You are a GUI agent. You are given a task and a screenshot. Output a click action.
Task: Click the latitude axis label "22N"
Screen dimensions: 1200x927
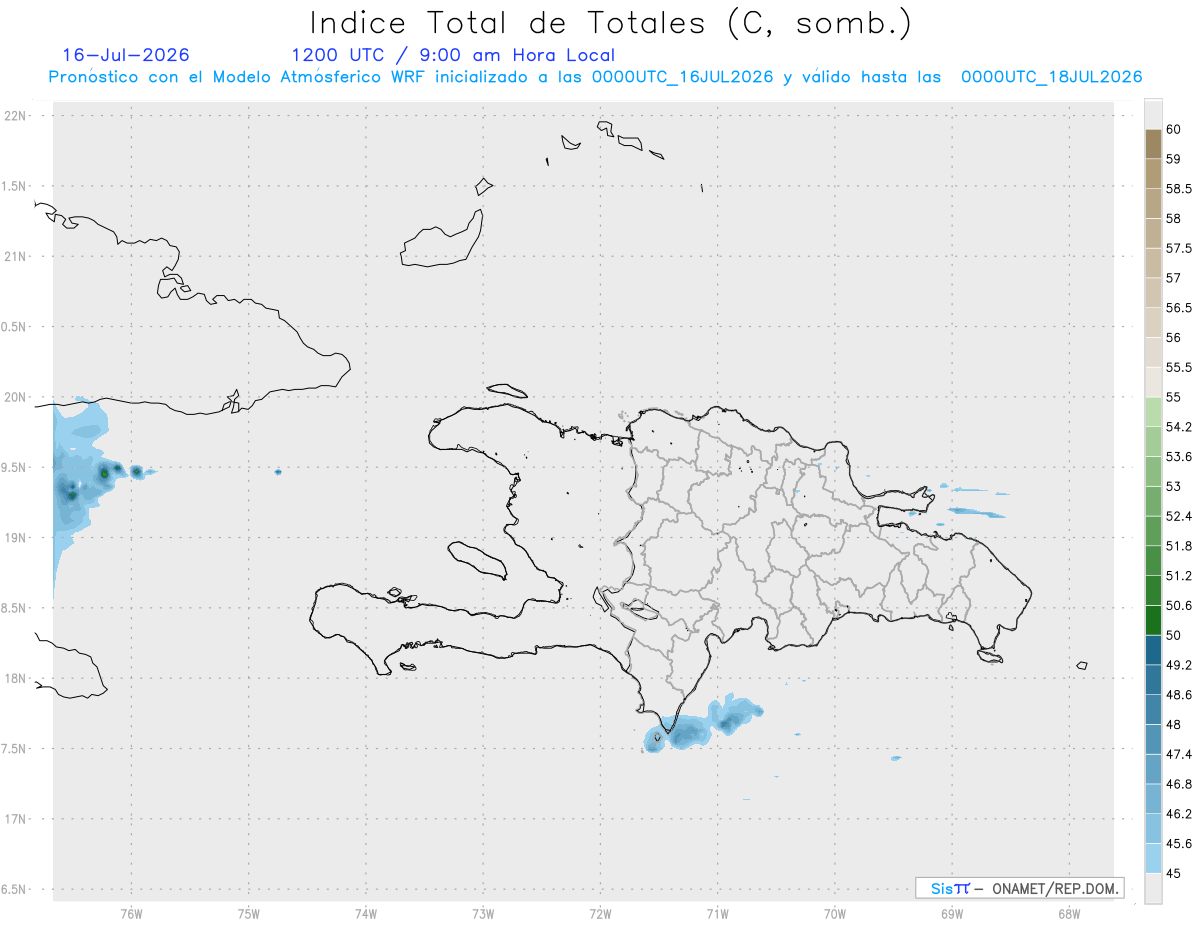[x=16, y=116]
